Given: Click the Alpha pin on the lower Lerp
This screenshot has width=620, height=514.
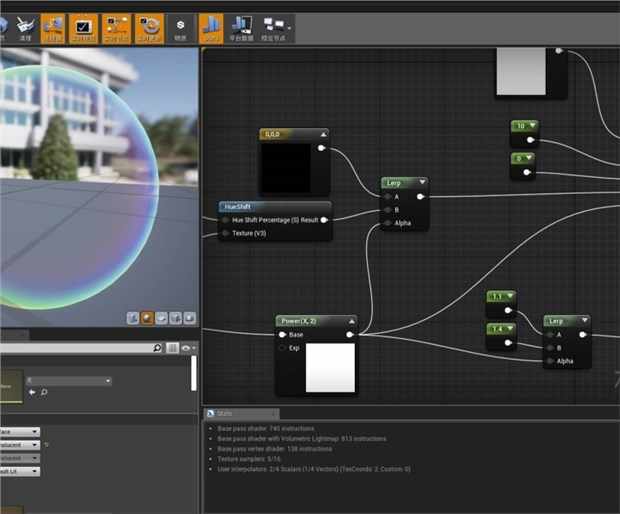Looking at the screenshot, I should [550, 361].
